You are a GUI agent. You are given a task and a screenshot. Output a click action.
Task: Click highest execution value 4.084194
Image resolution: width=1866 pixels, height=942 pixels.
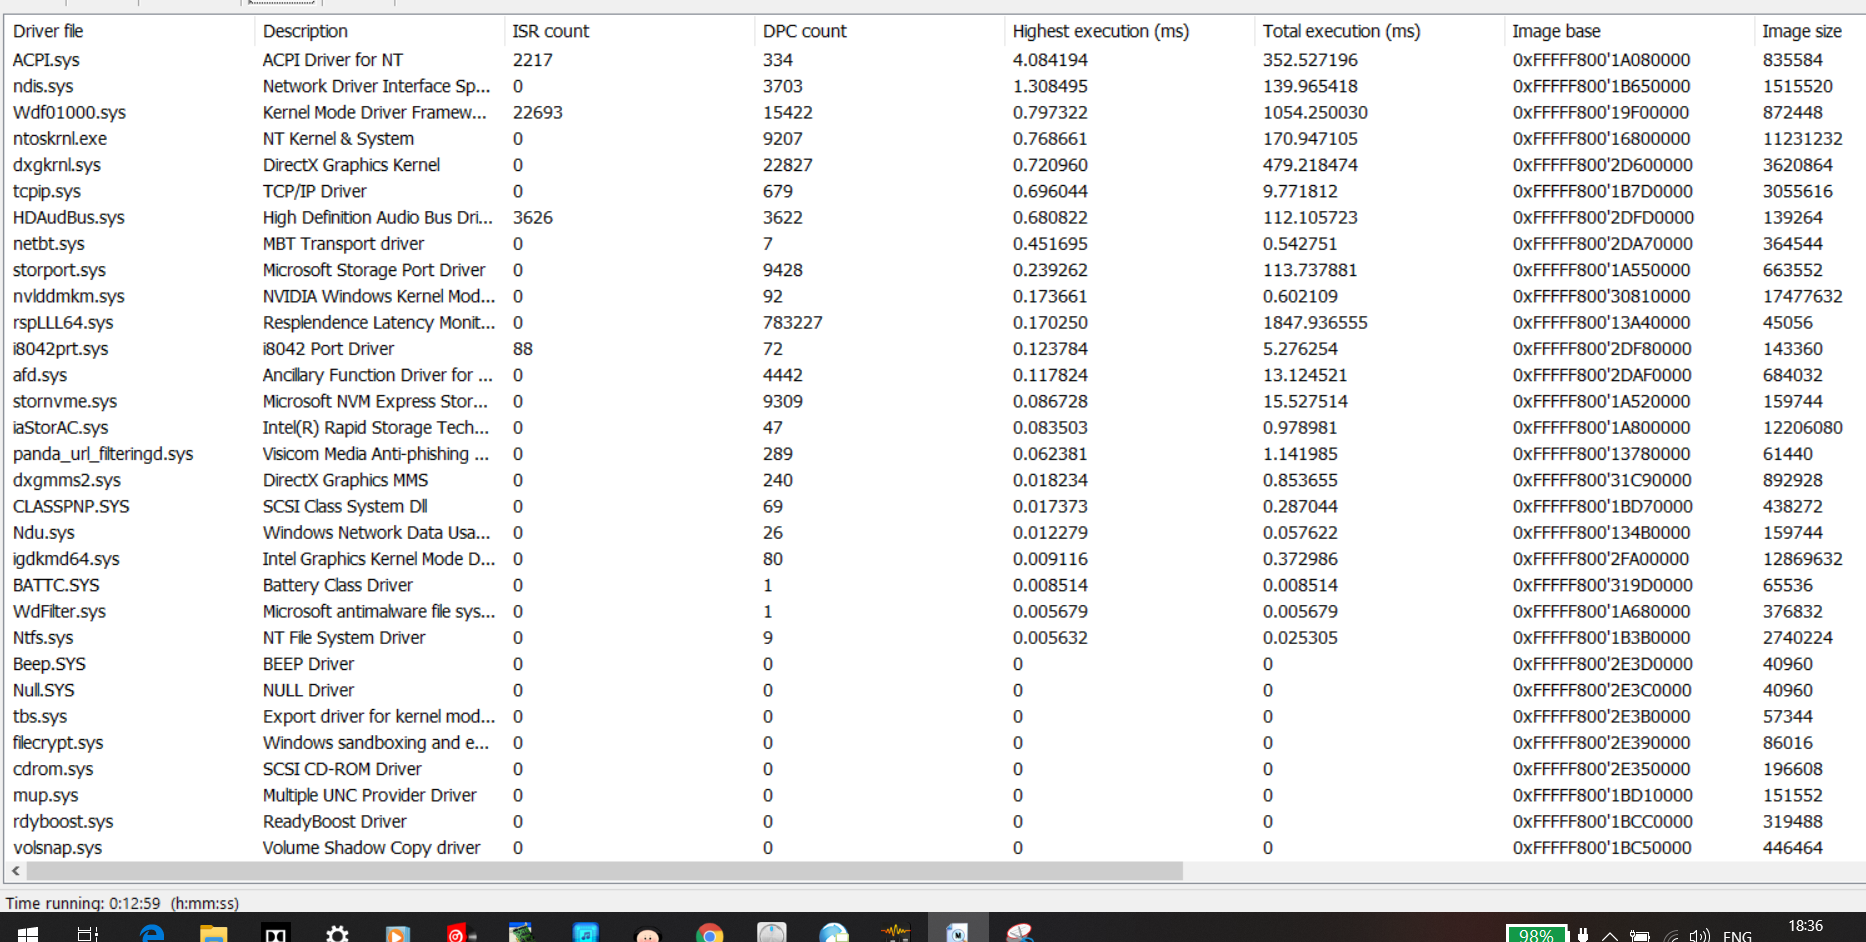click(1050, 60)
